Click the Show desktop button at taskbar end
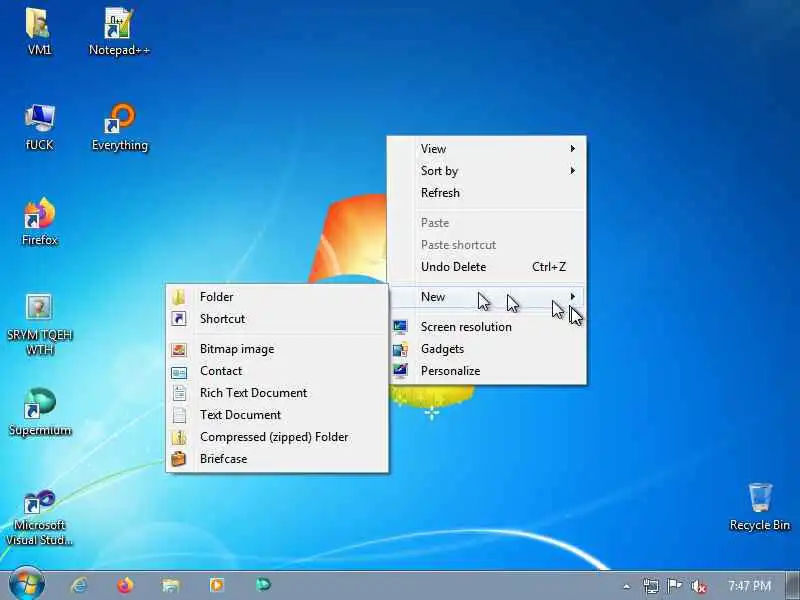The height and width of the screenshot is (600, 800). [792, 585]
